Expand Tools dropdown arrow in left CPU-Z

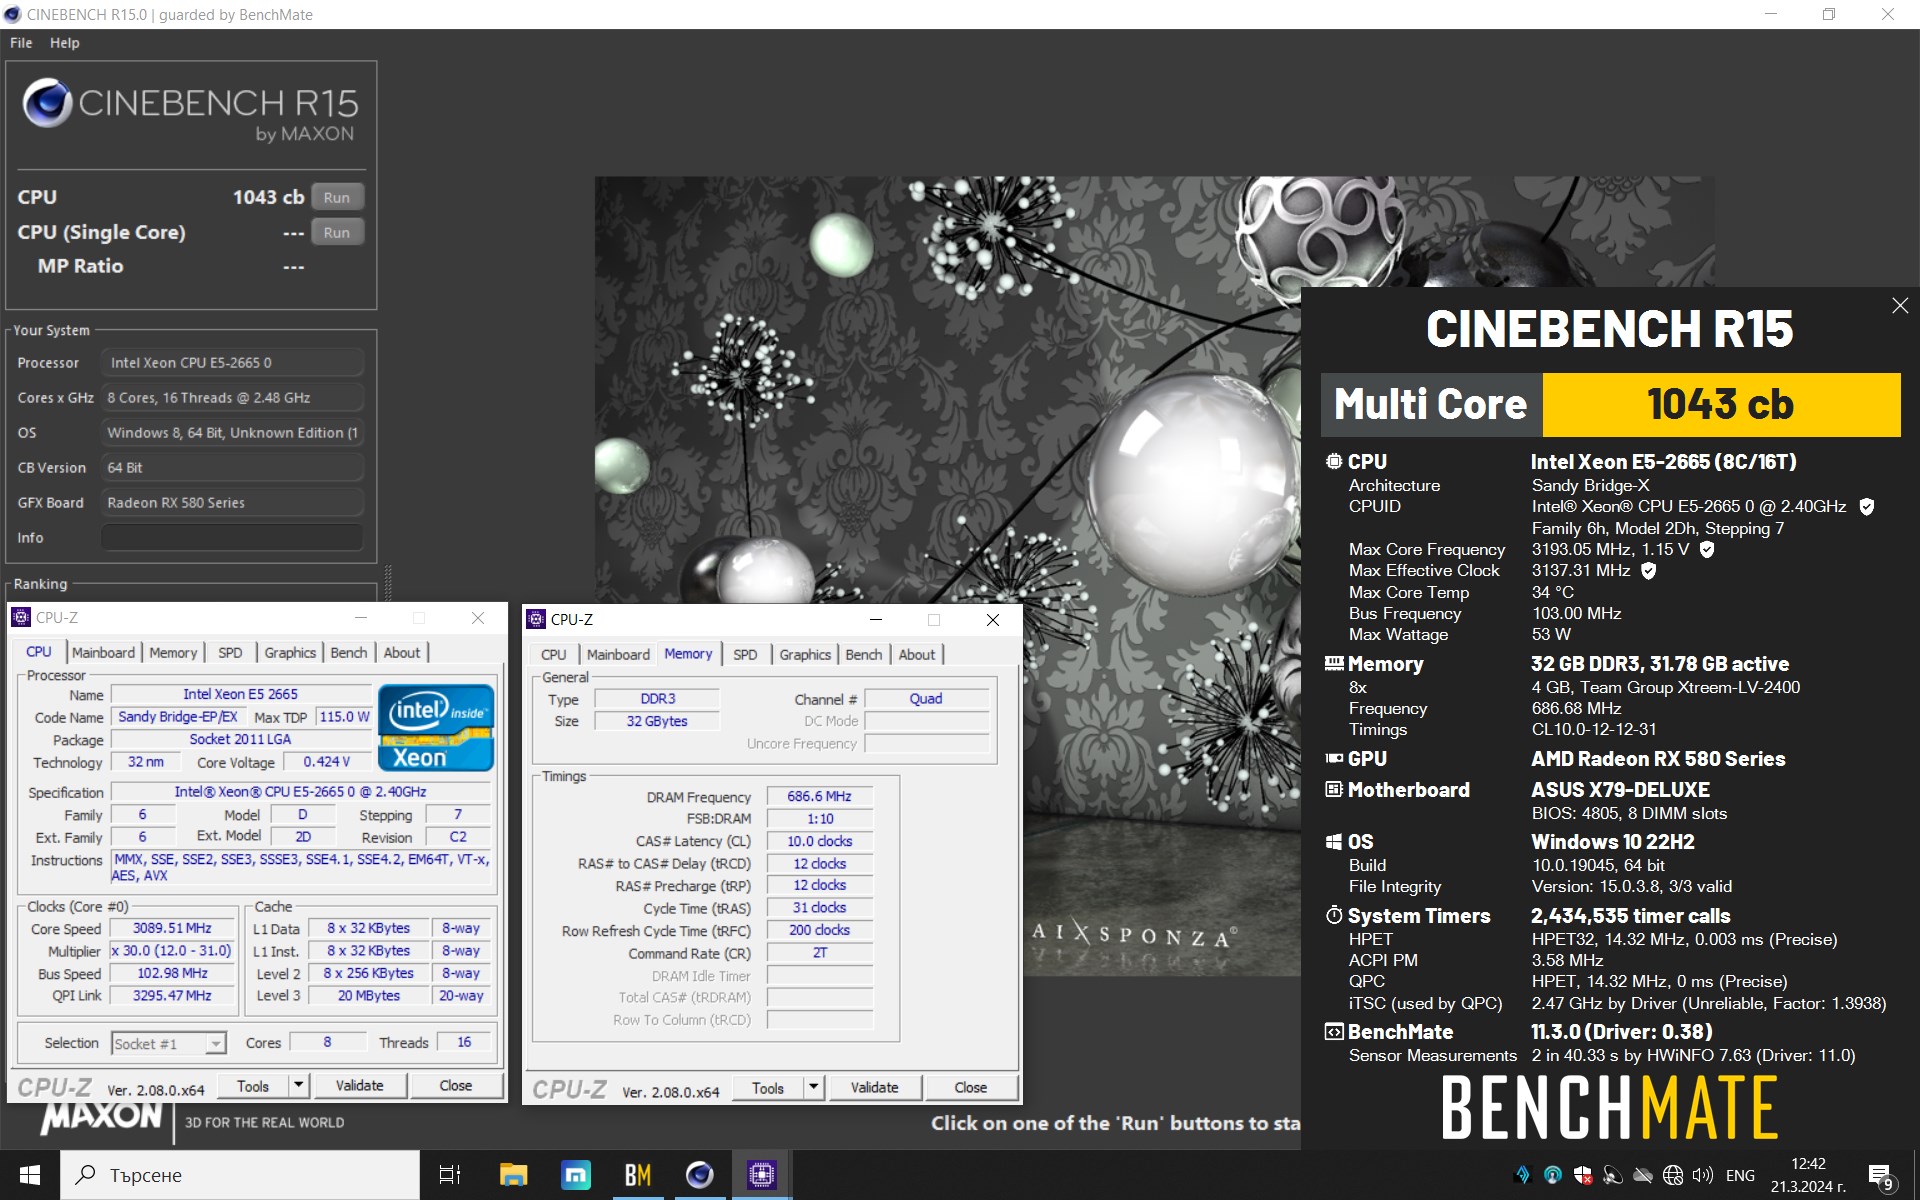(298, 1085)
